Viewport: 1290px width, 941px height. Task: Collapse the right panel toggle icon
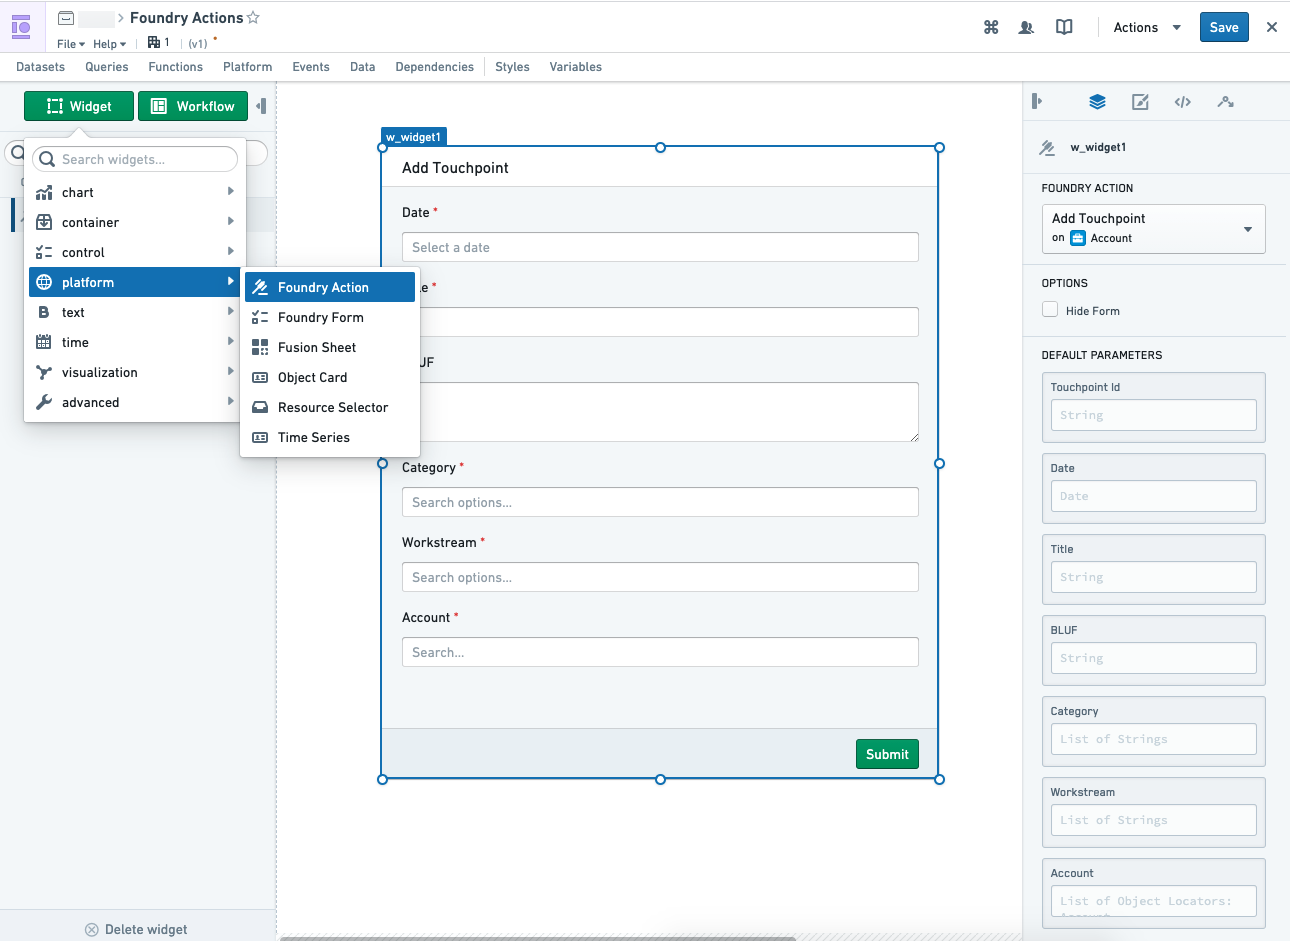point(1037,101)
